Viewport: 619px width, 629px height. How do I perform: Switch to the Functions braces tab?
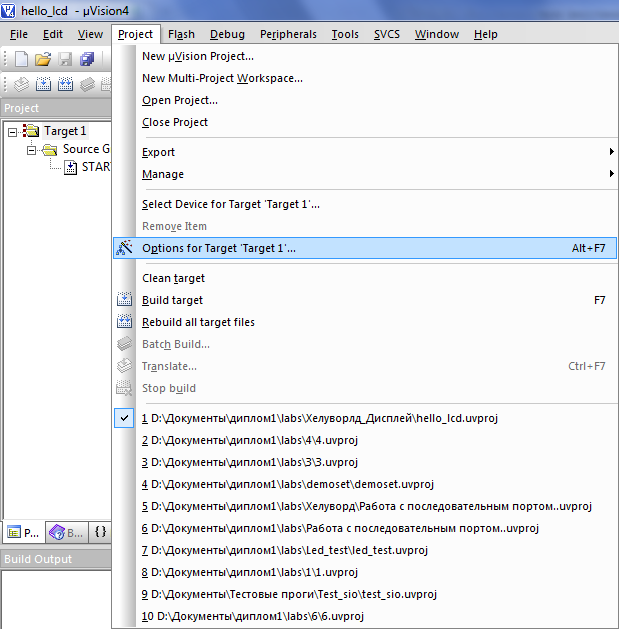pos(100,532)
